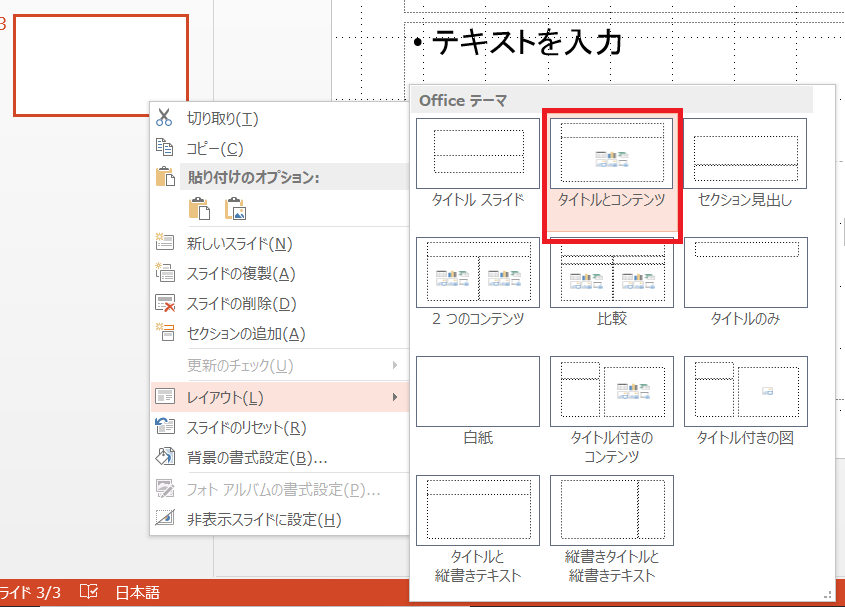Open the レイアウト(L) submenu

click(279, 397)
